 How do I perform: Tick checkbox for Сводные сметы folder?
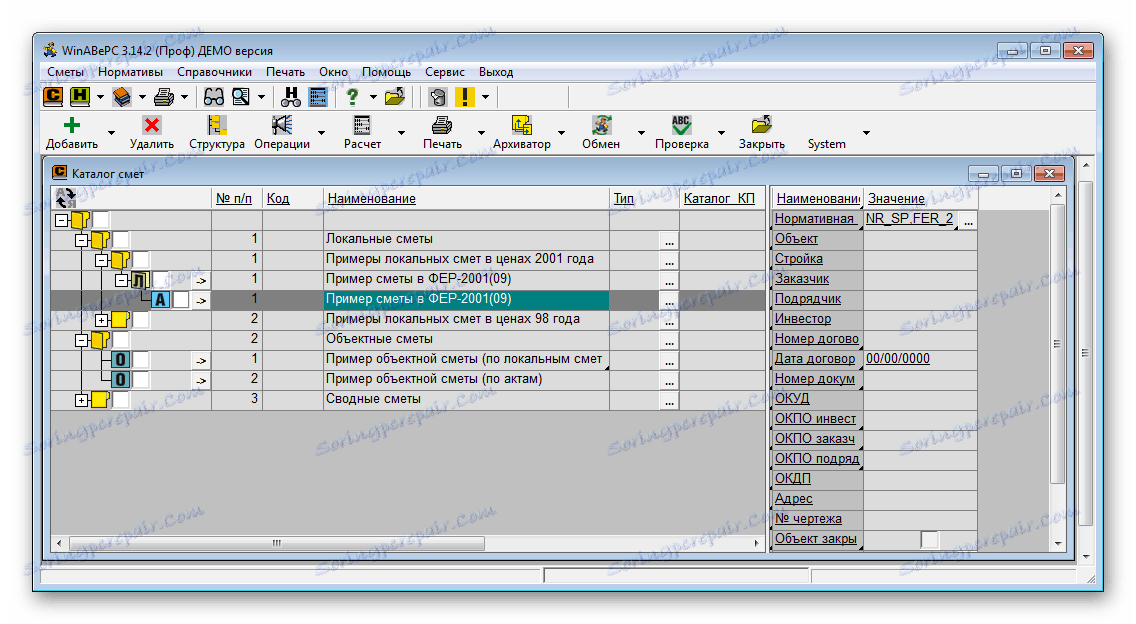pyautogui.click(x=121, y=399)
